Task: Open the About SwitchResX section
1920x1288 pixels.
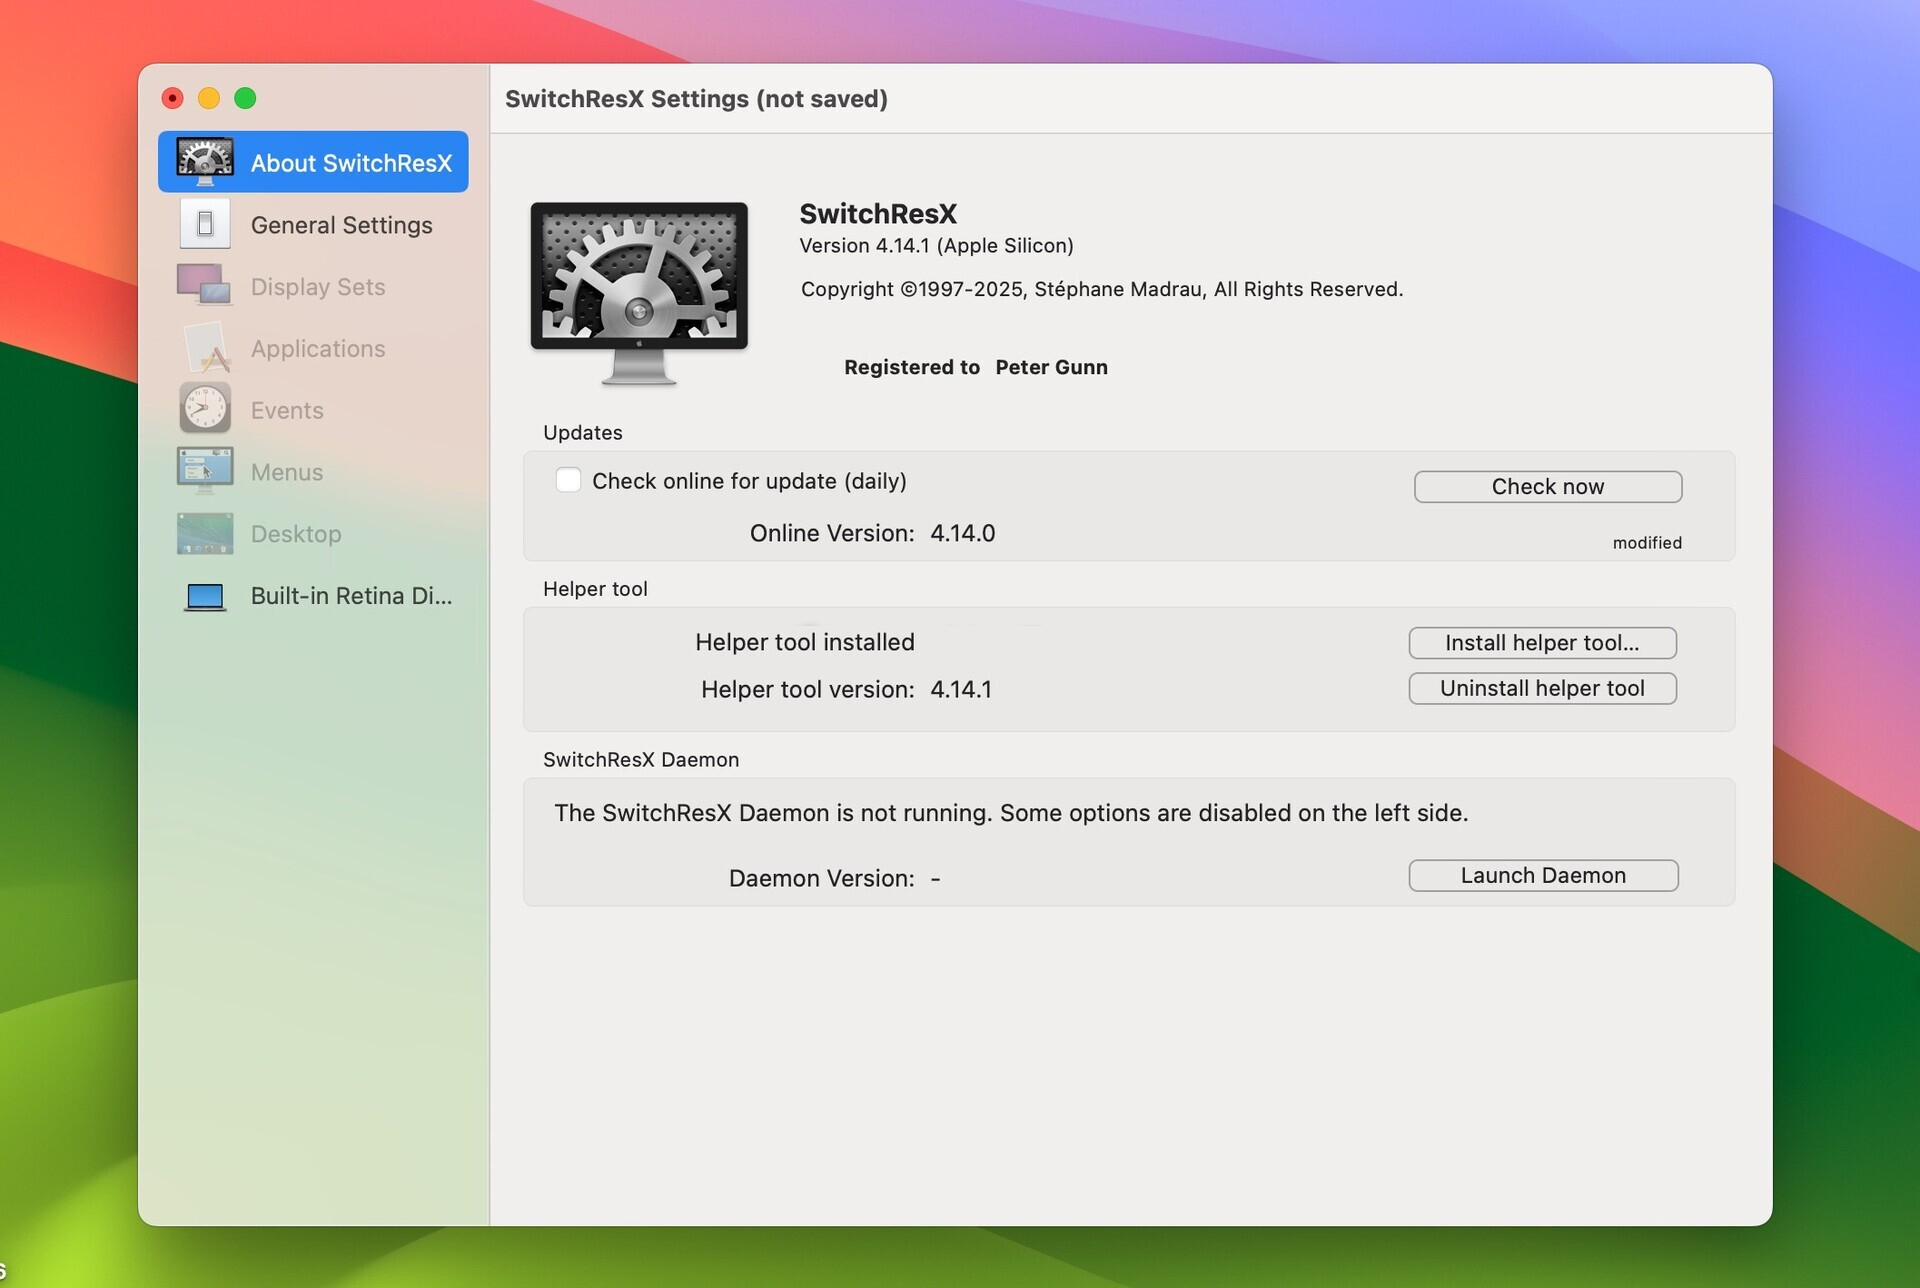Action: click(313, 162)
